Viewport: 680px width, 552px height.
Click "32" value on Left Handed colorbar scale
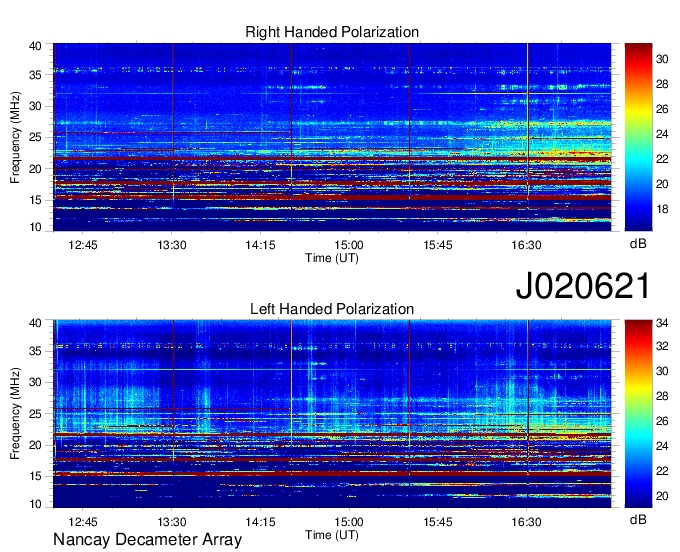coord(662,346)
